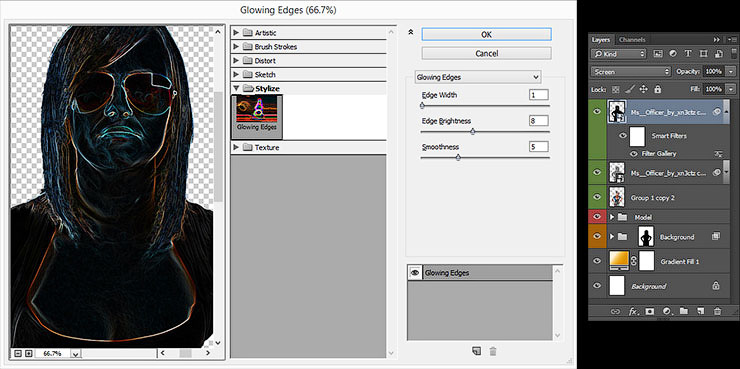Viewport: 740px width, 369px height.
Task: Hide Gradient Fill 1 layer
Action: point(597,261)
